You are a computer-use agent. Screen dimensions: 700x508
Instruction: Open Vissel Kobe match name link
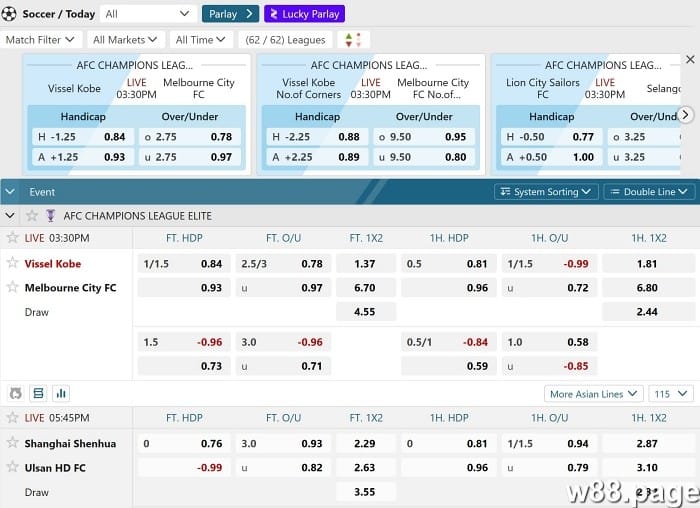(53, 264)
